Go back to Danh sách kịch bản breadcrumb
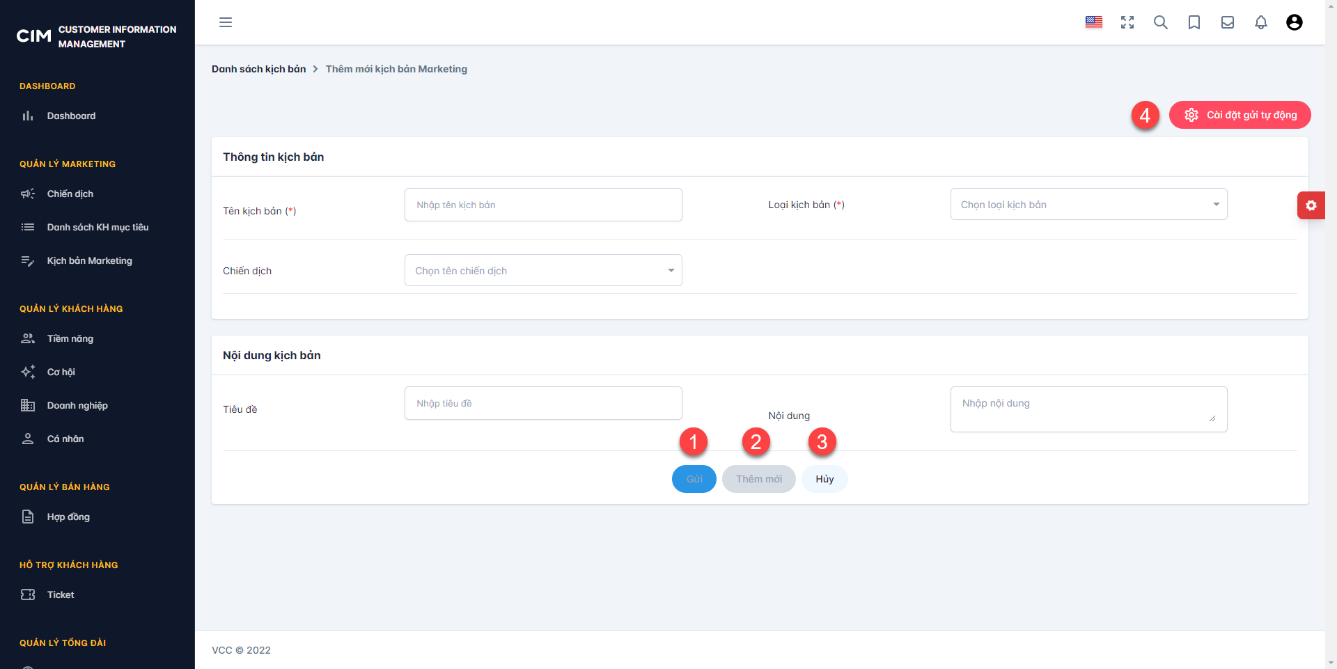Image resolution: width=1337 pixels, height=669 pixels. tap(259, 69)
